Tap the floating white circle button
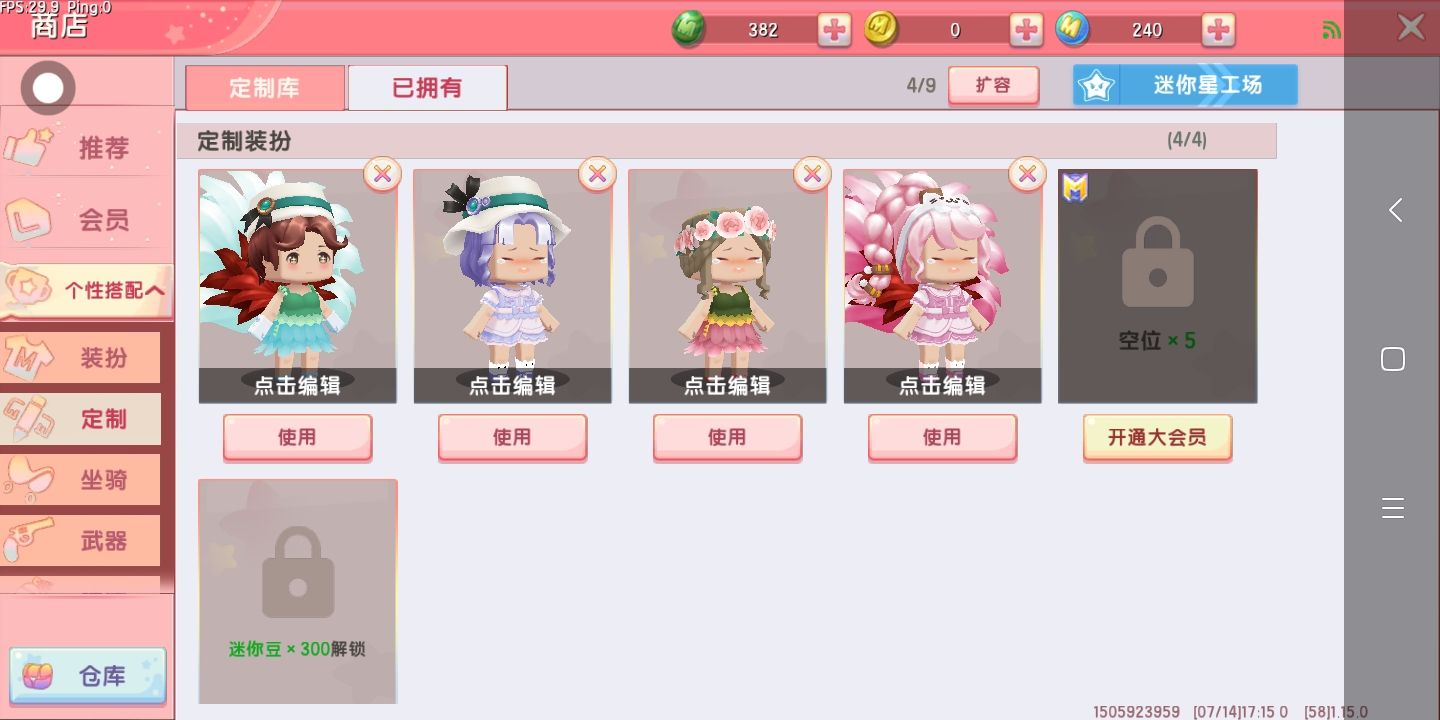This screenshot has width=1440, height=720. (48, 88)
